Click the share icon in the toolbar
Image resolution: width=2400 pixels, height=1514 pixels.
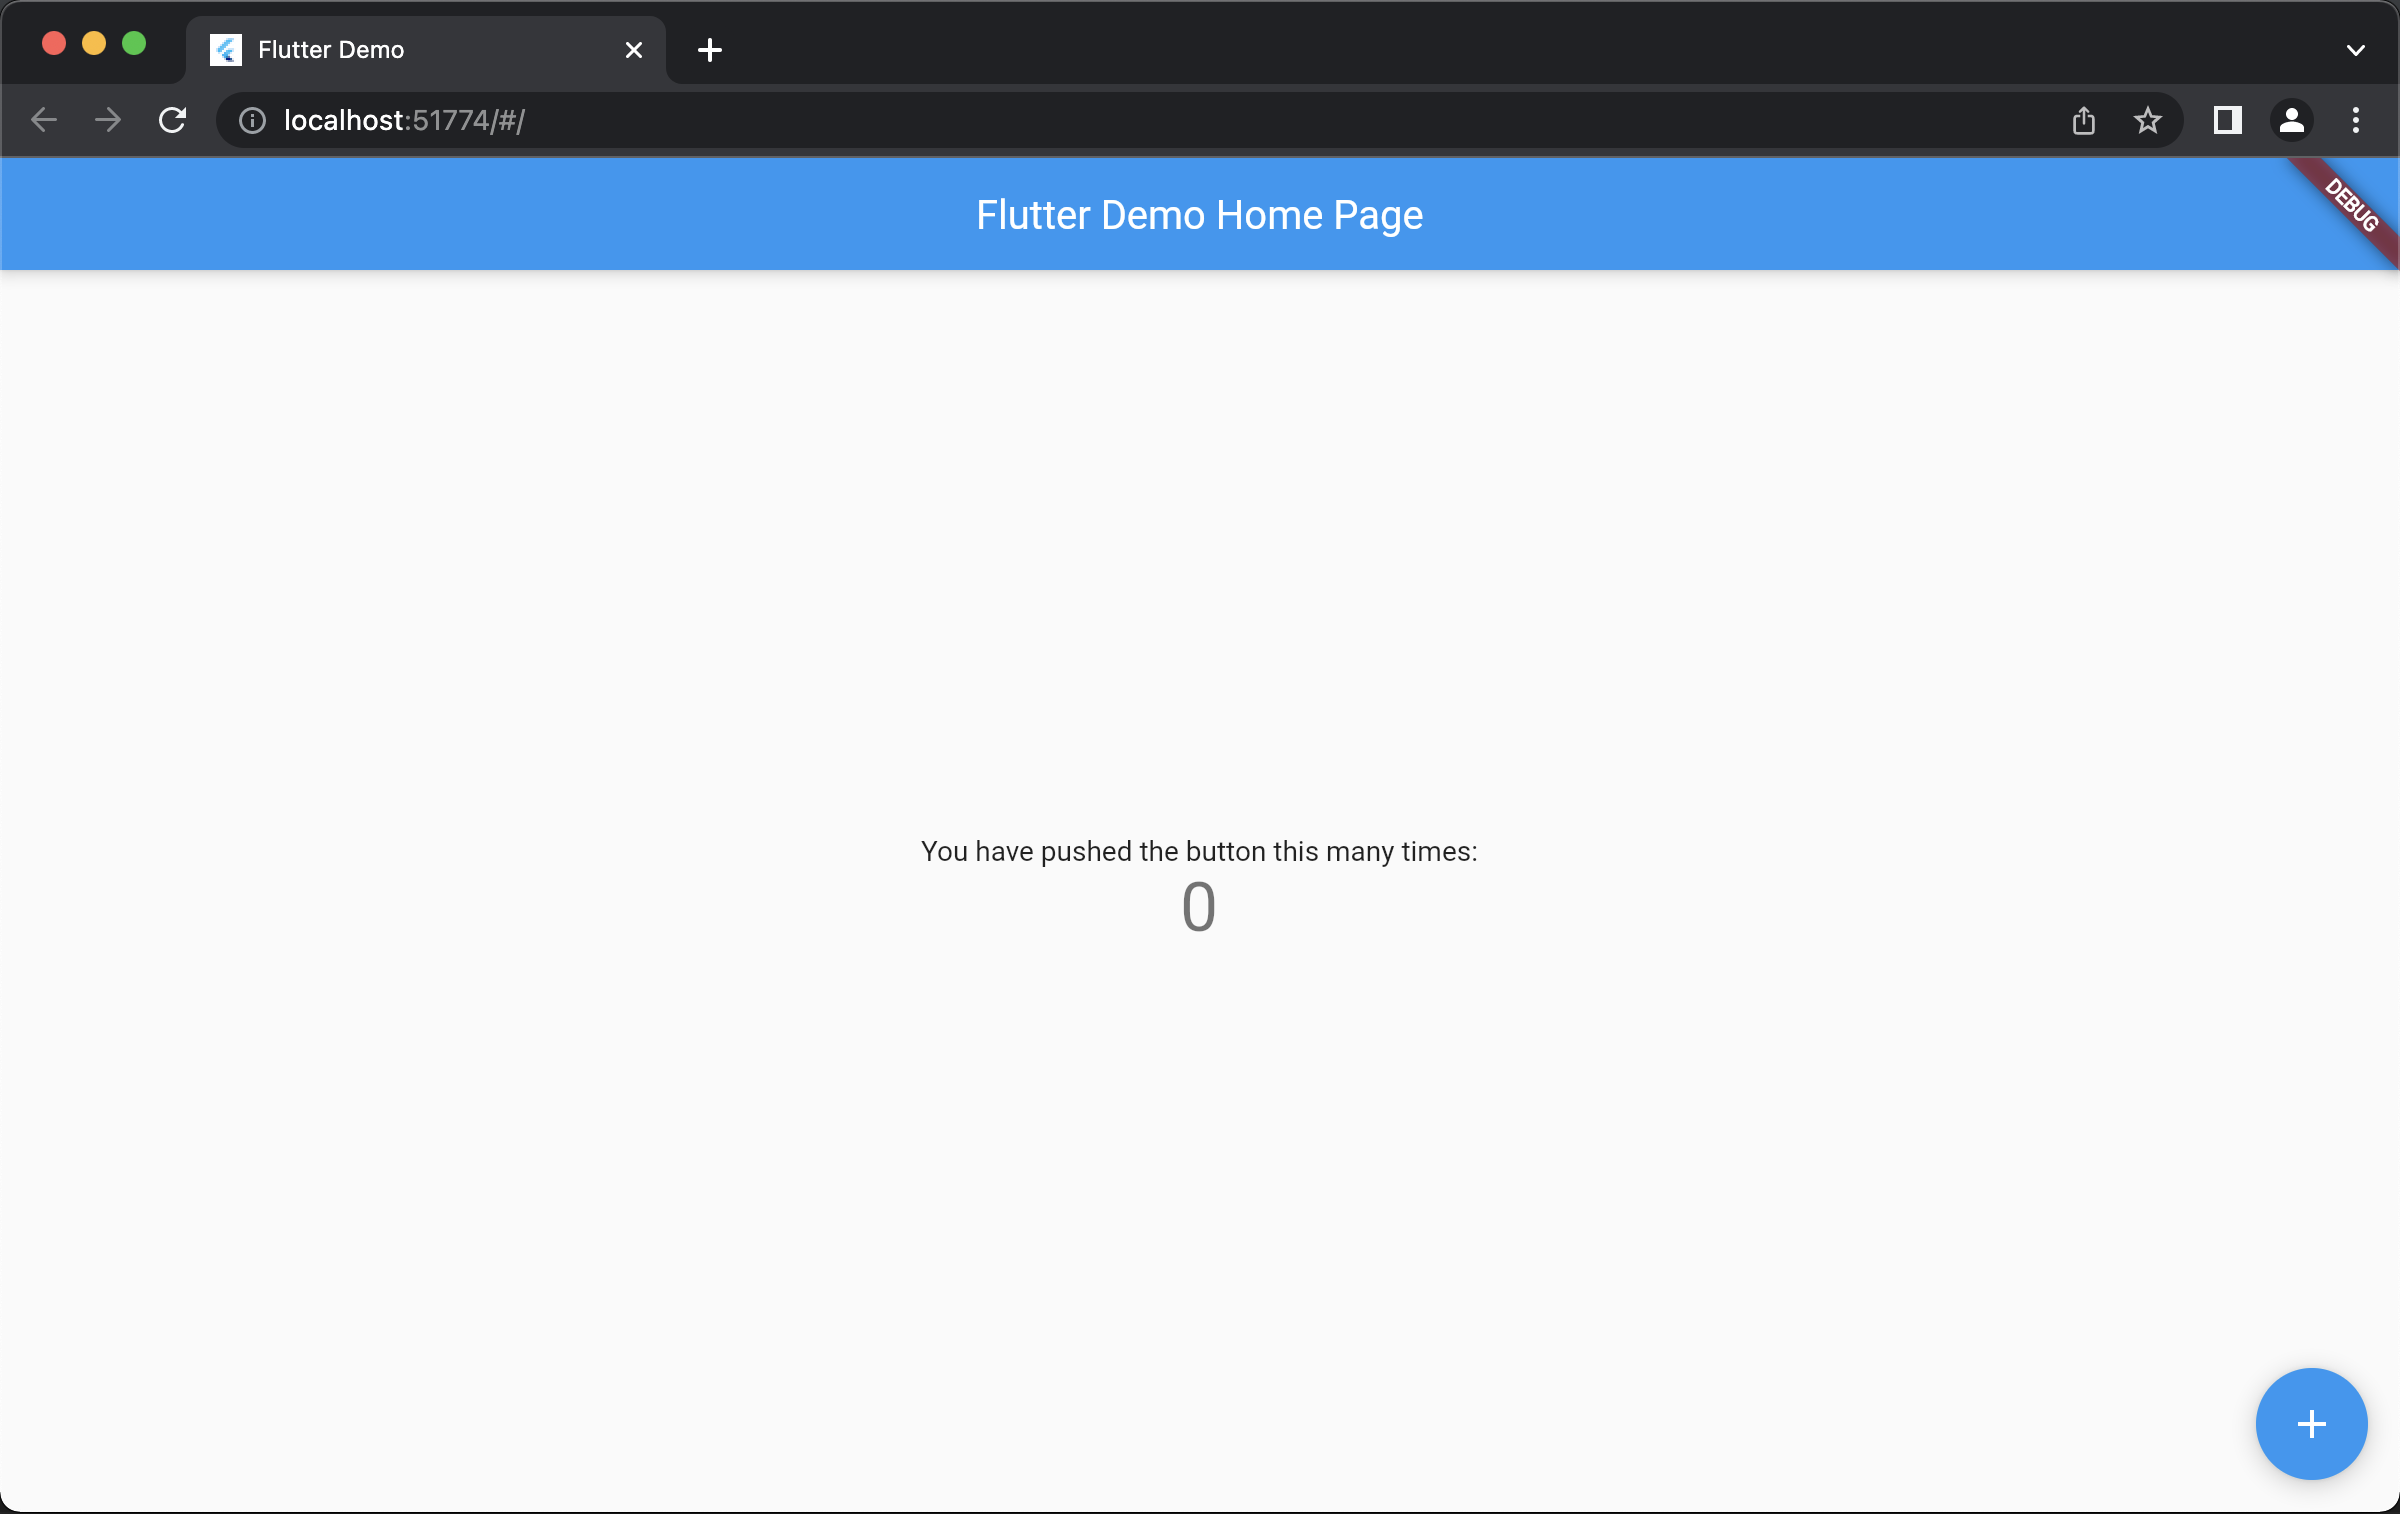(x=2084, y=120)
